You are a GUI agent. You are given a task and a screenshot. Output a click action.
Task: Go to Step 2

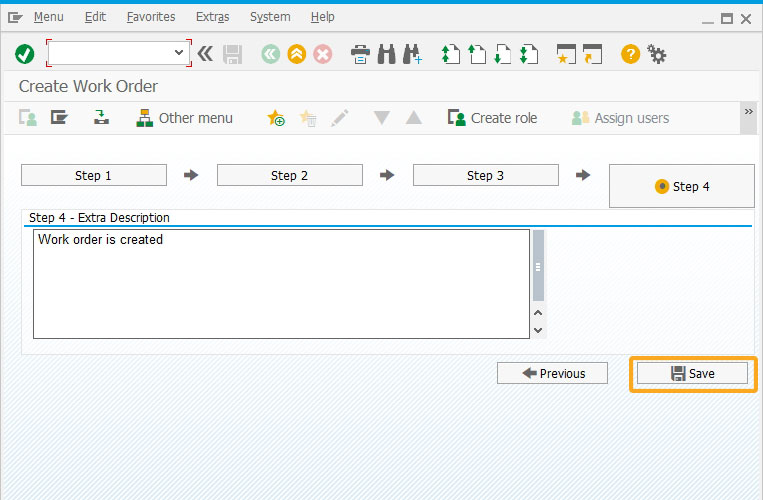point(290,175)
